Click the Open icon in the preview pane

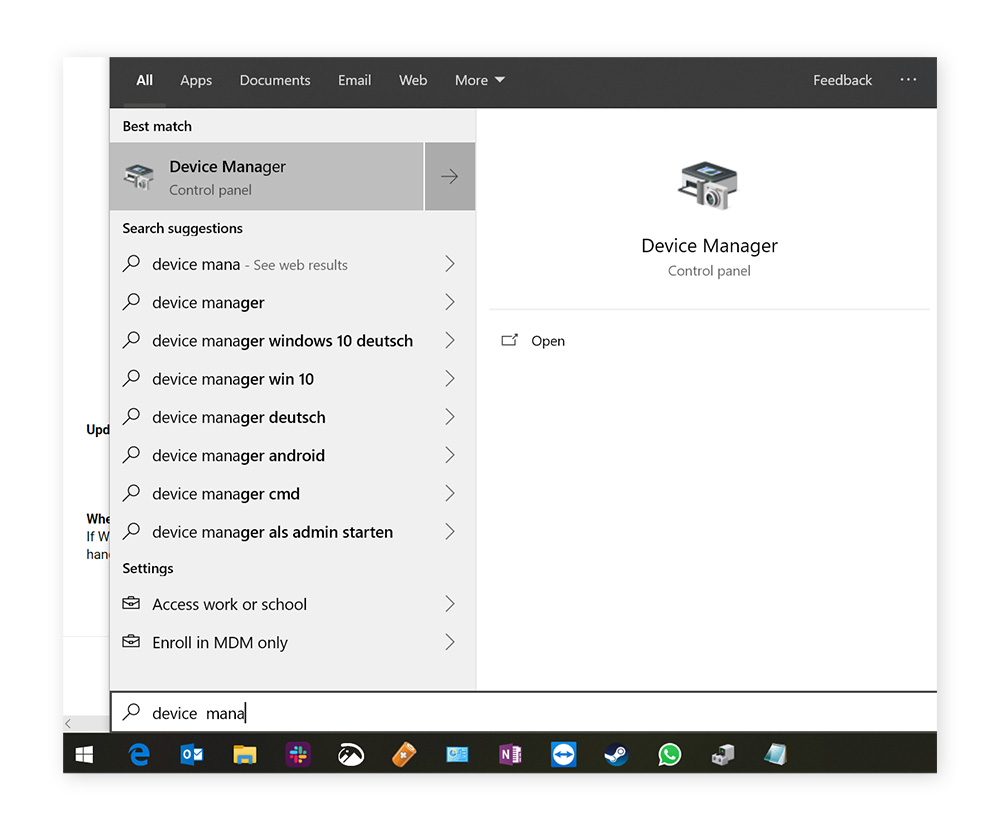click(x=510, y=341)
